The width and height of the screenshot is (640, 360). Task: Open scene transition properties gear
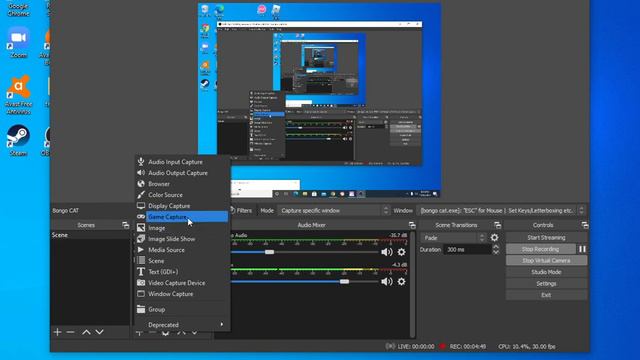pyautogui.click(x=494, y=238)
